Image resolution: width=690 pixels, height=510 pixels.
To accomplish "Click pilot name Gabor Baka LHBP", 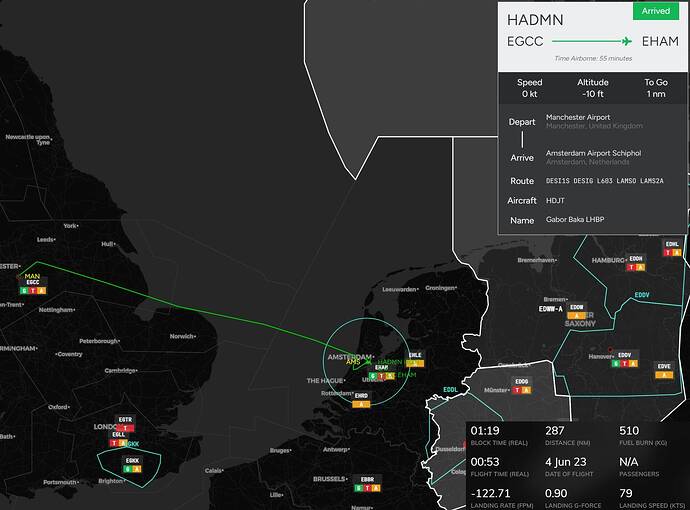I will click(575, 219).
